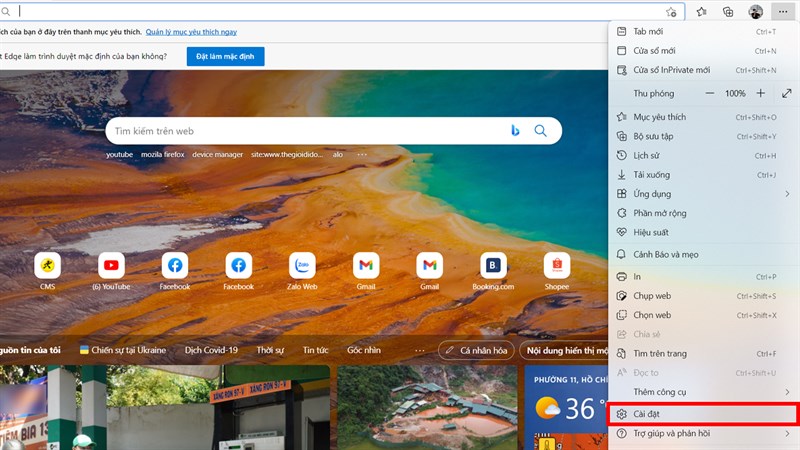Show more search suggestions ellipsis

[x=362, y=155]
